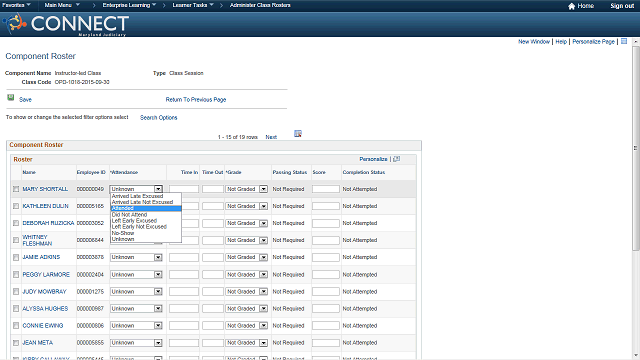
Task: Tick the checkbox for PEGGY LARMORE
Action: [16, 275]
